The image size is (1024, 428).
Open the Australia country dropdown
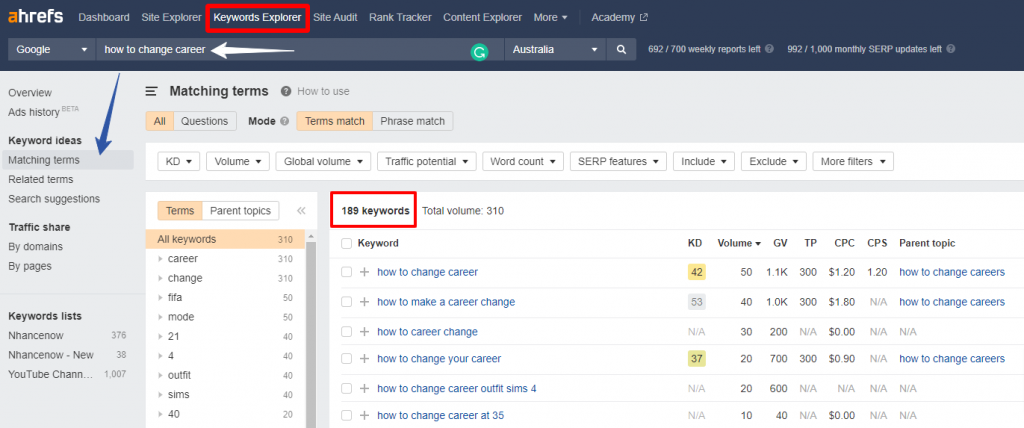[x=555, y=49]
